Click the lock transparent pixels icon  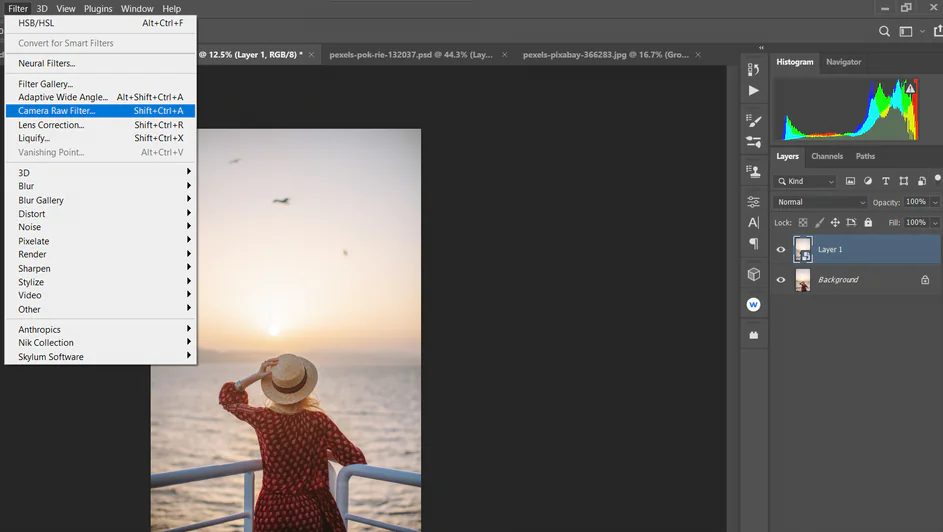803,223
